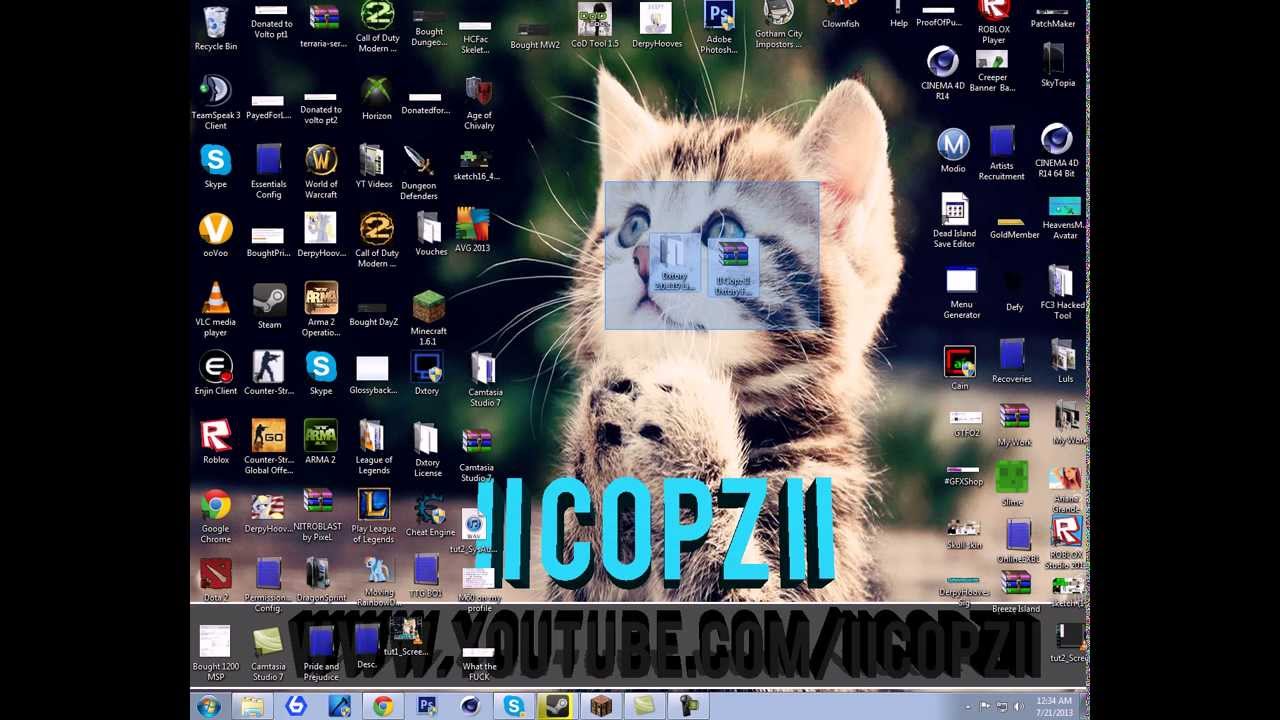
Task: Select the Artists Recruitment file
Action: (x=1002, y=154)
